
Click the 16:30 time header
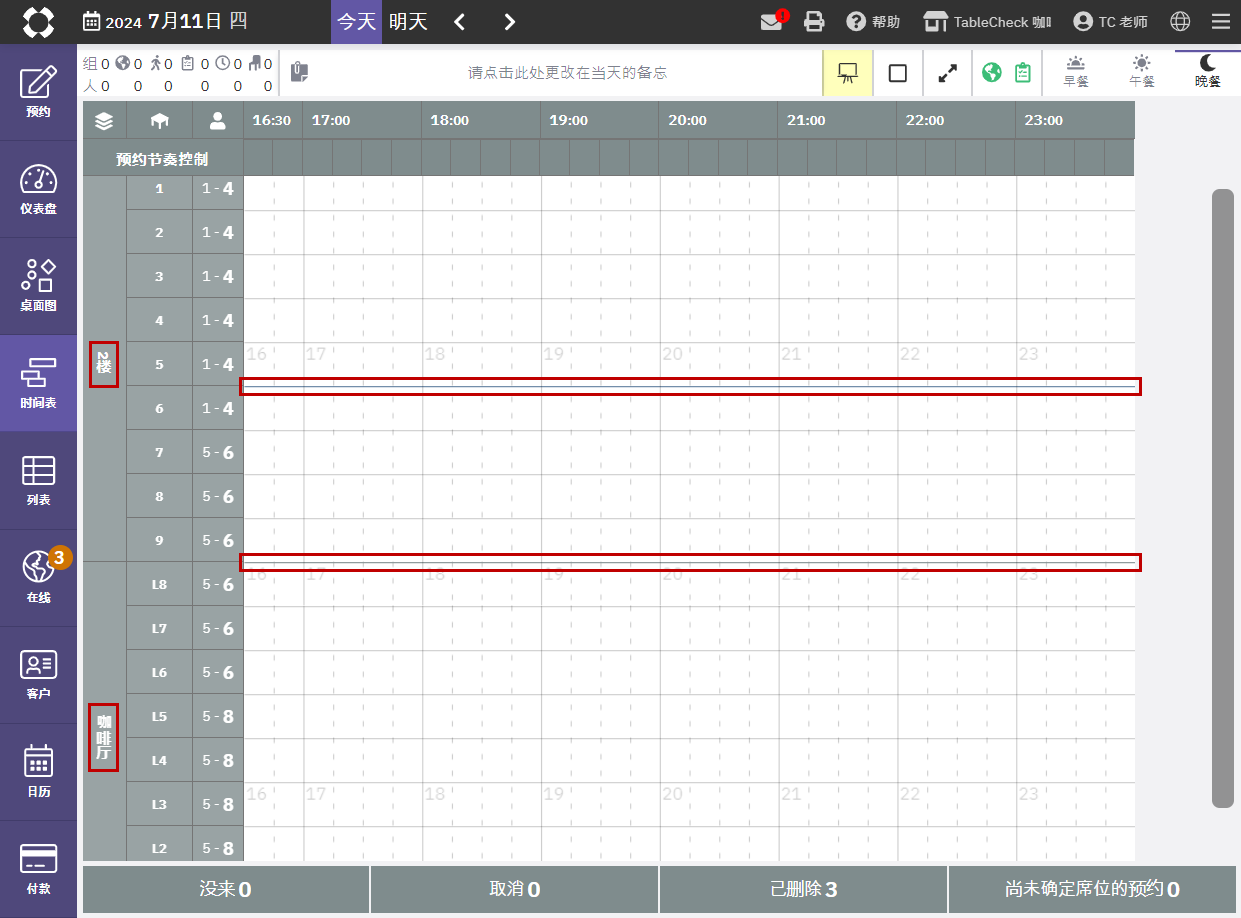pyautogui.click(x=272, y=120)
